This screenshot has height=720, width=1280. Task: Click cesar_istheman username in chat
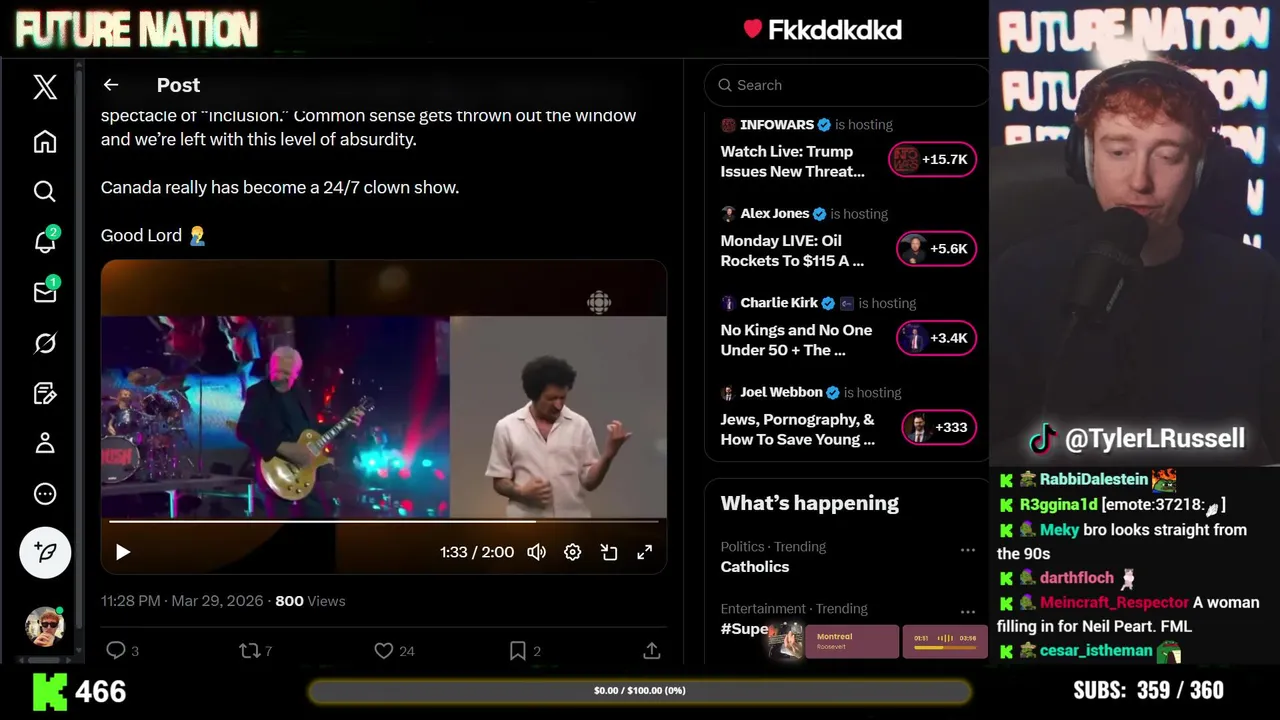(x=1096, y=651)
